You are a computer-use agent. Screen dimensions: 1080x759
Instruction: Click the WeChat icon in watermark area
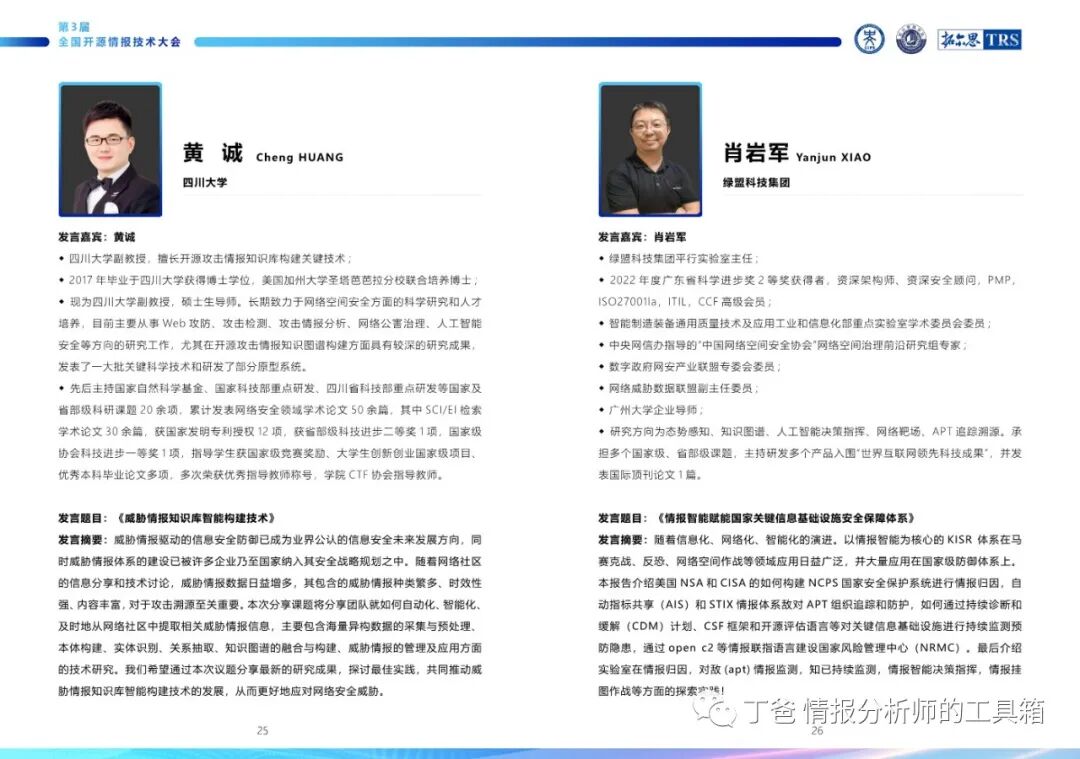pos(714,709)
